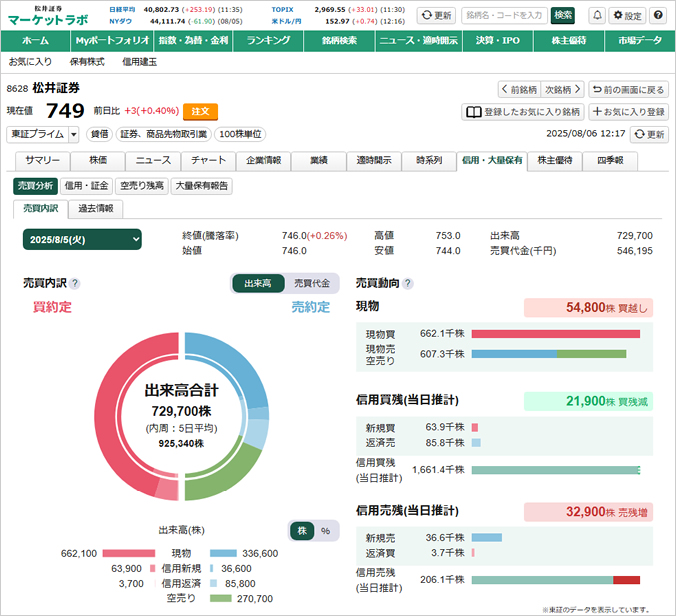Open the 時系列 tab
The height and width of the screenshot is (616, 676).
[429, 161]
